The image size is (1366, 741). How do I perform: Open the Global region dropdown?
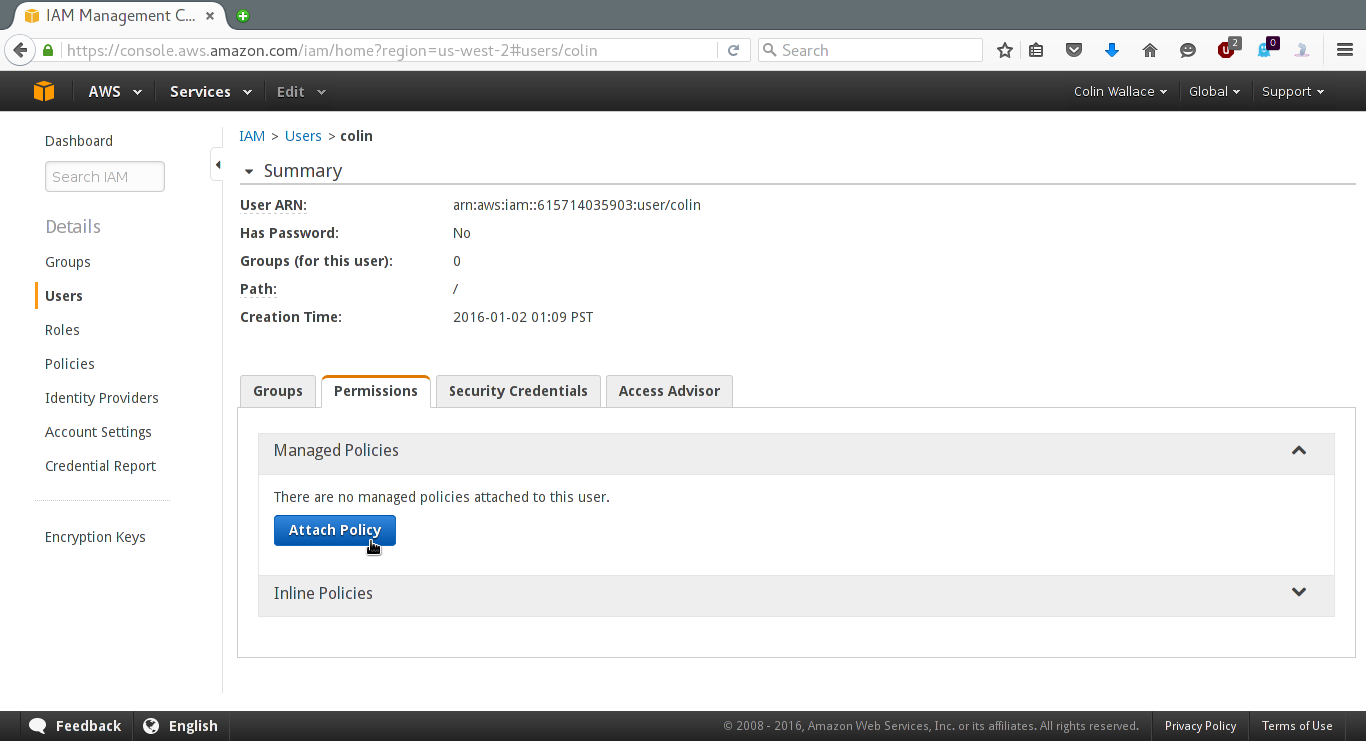point(1214,91)
